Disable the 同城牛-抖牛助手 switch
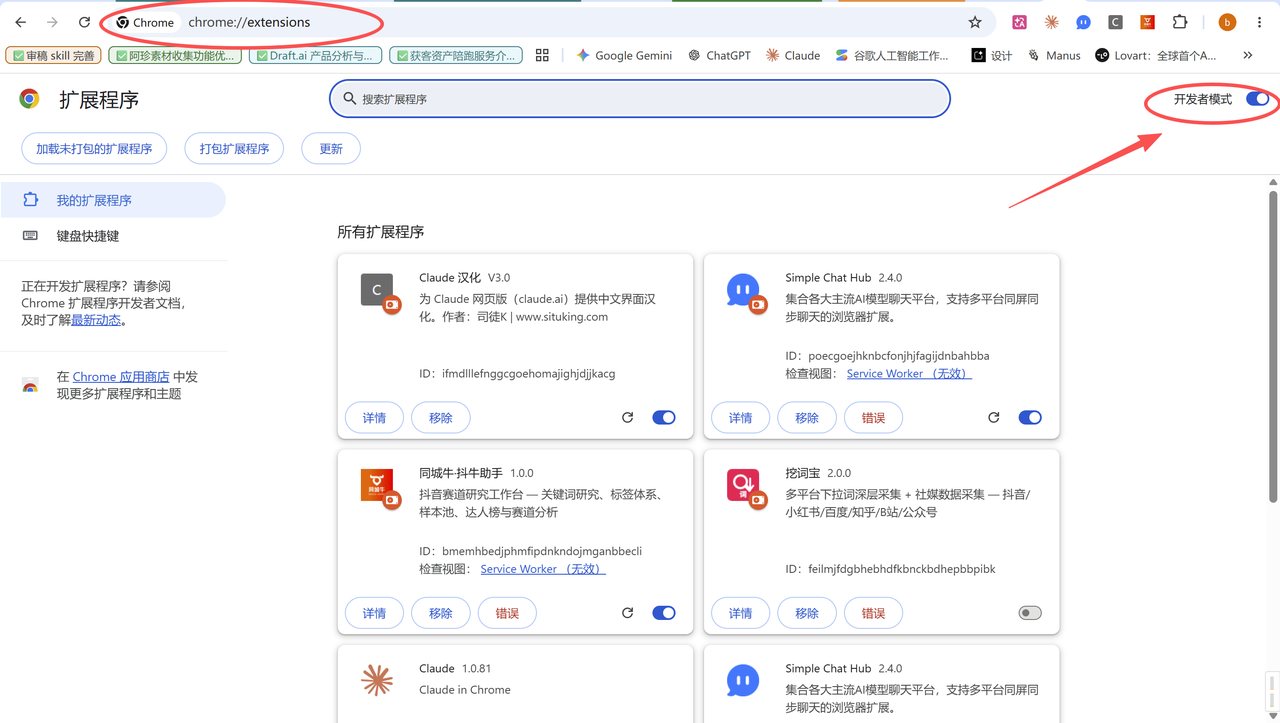Image resolution: width=1280 pixels, height=723 pixels. [x=664, y=613]
